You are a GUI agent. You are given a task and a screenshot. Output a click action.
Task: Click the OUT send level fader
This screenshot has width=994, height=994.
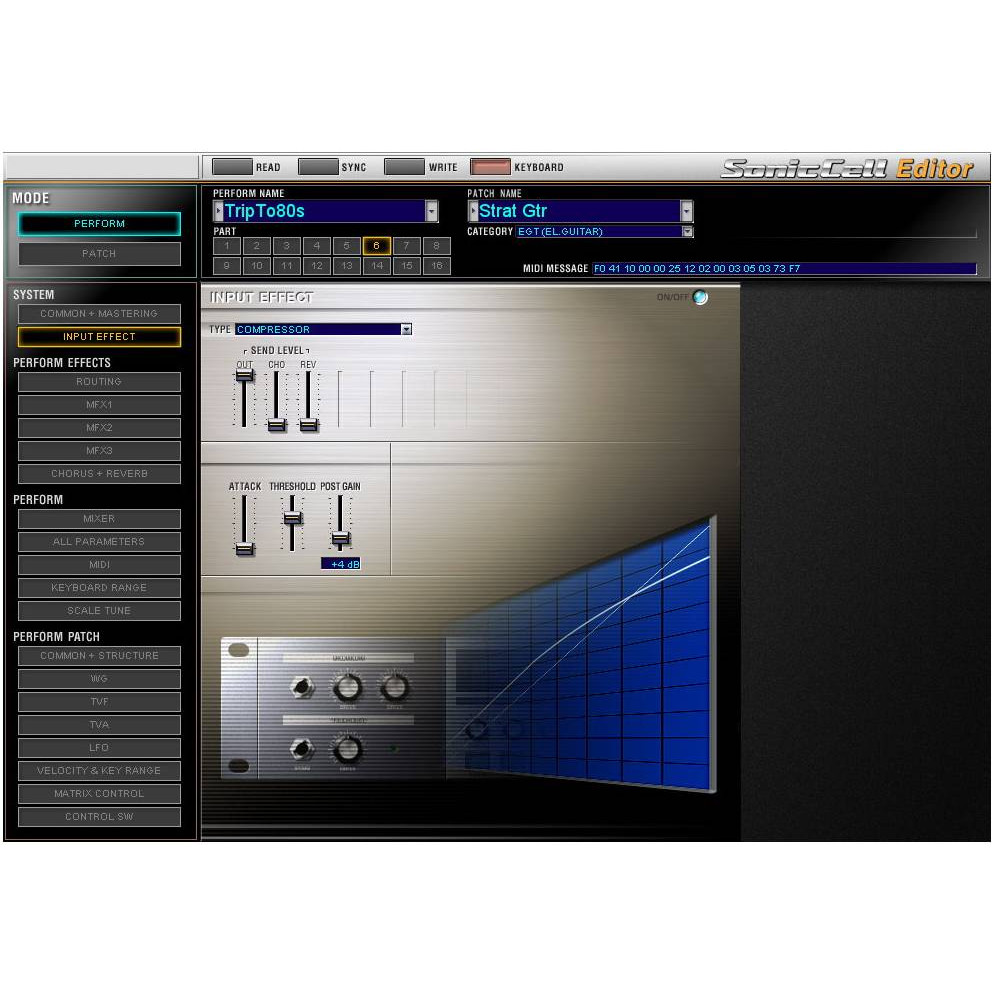[x=245, y=375]
